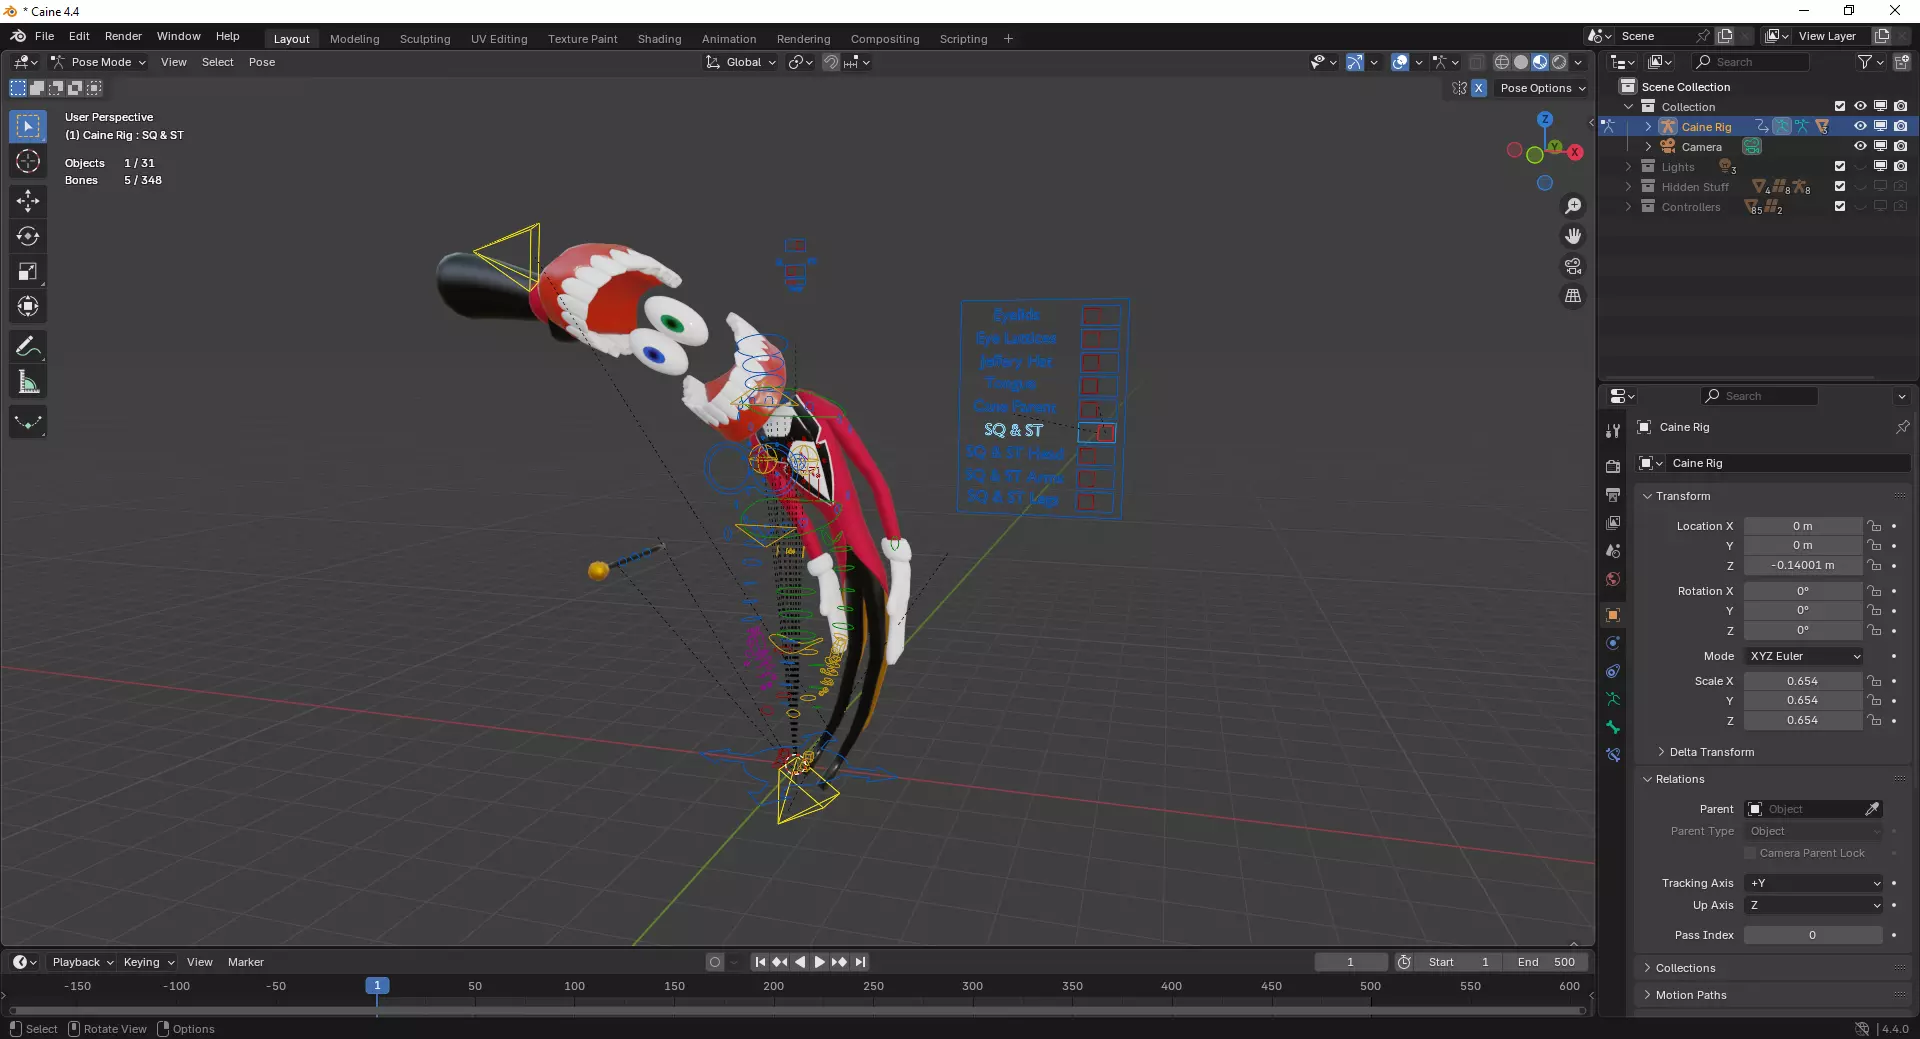Open the Pose menu in viewport header
This screenshot has width=1920, height=1039.
coord(262,62)
